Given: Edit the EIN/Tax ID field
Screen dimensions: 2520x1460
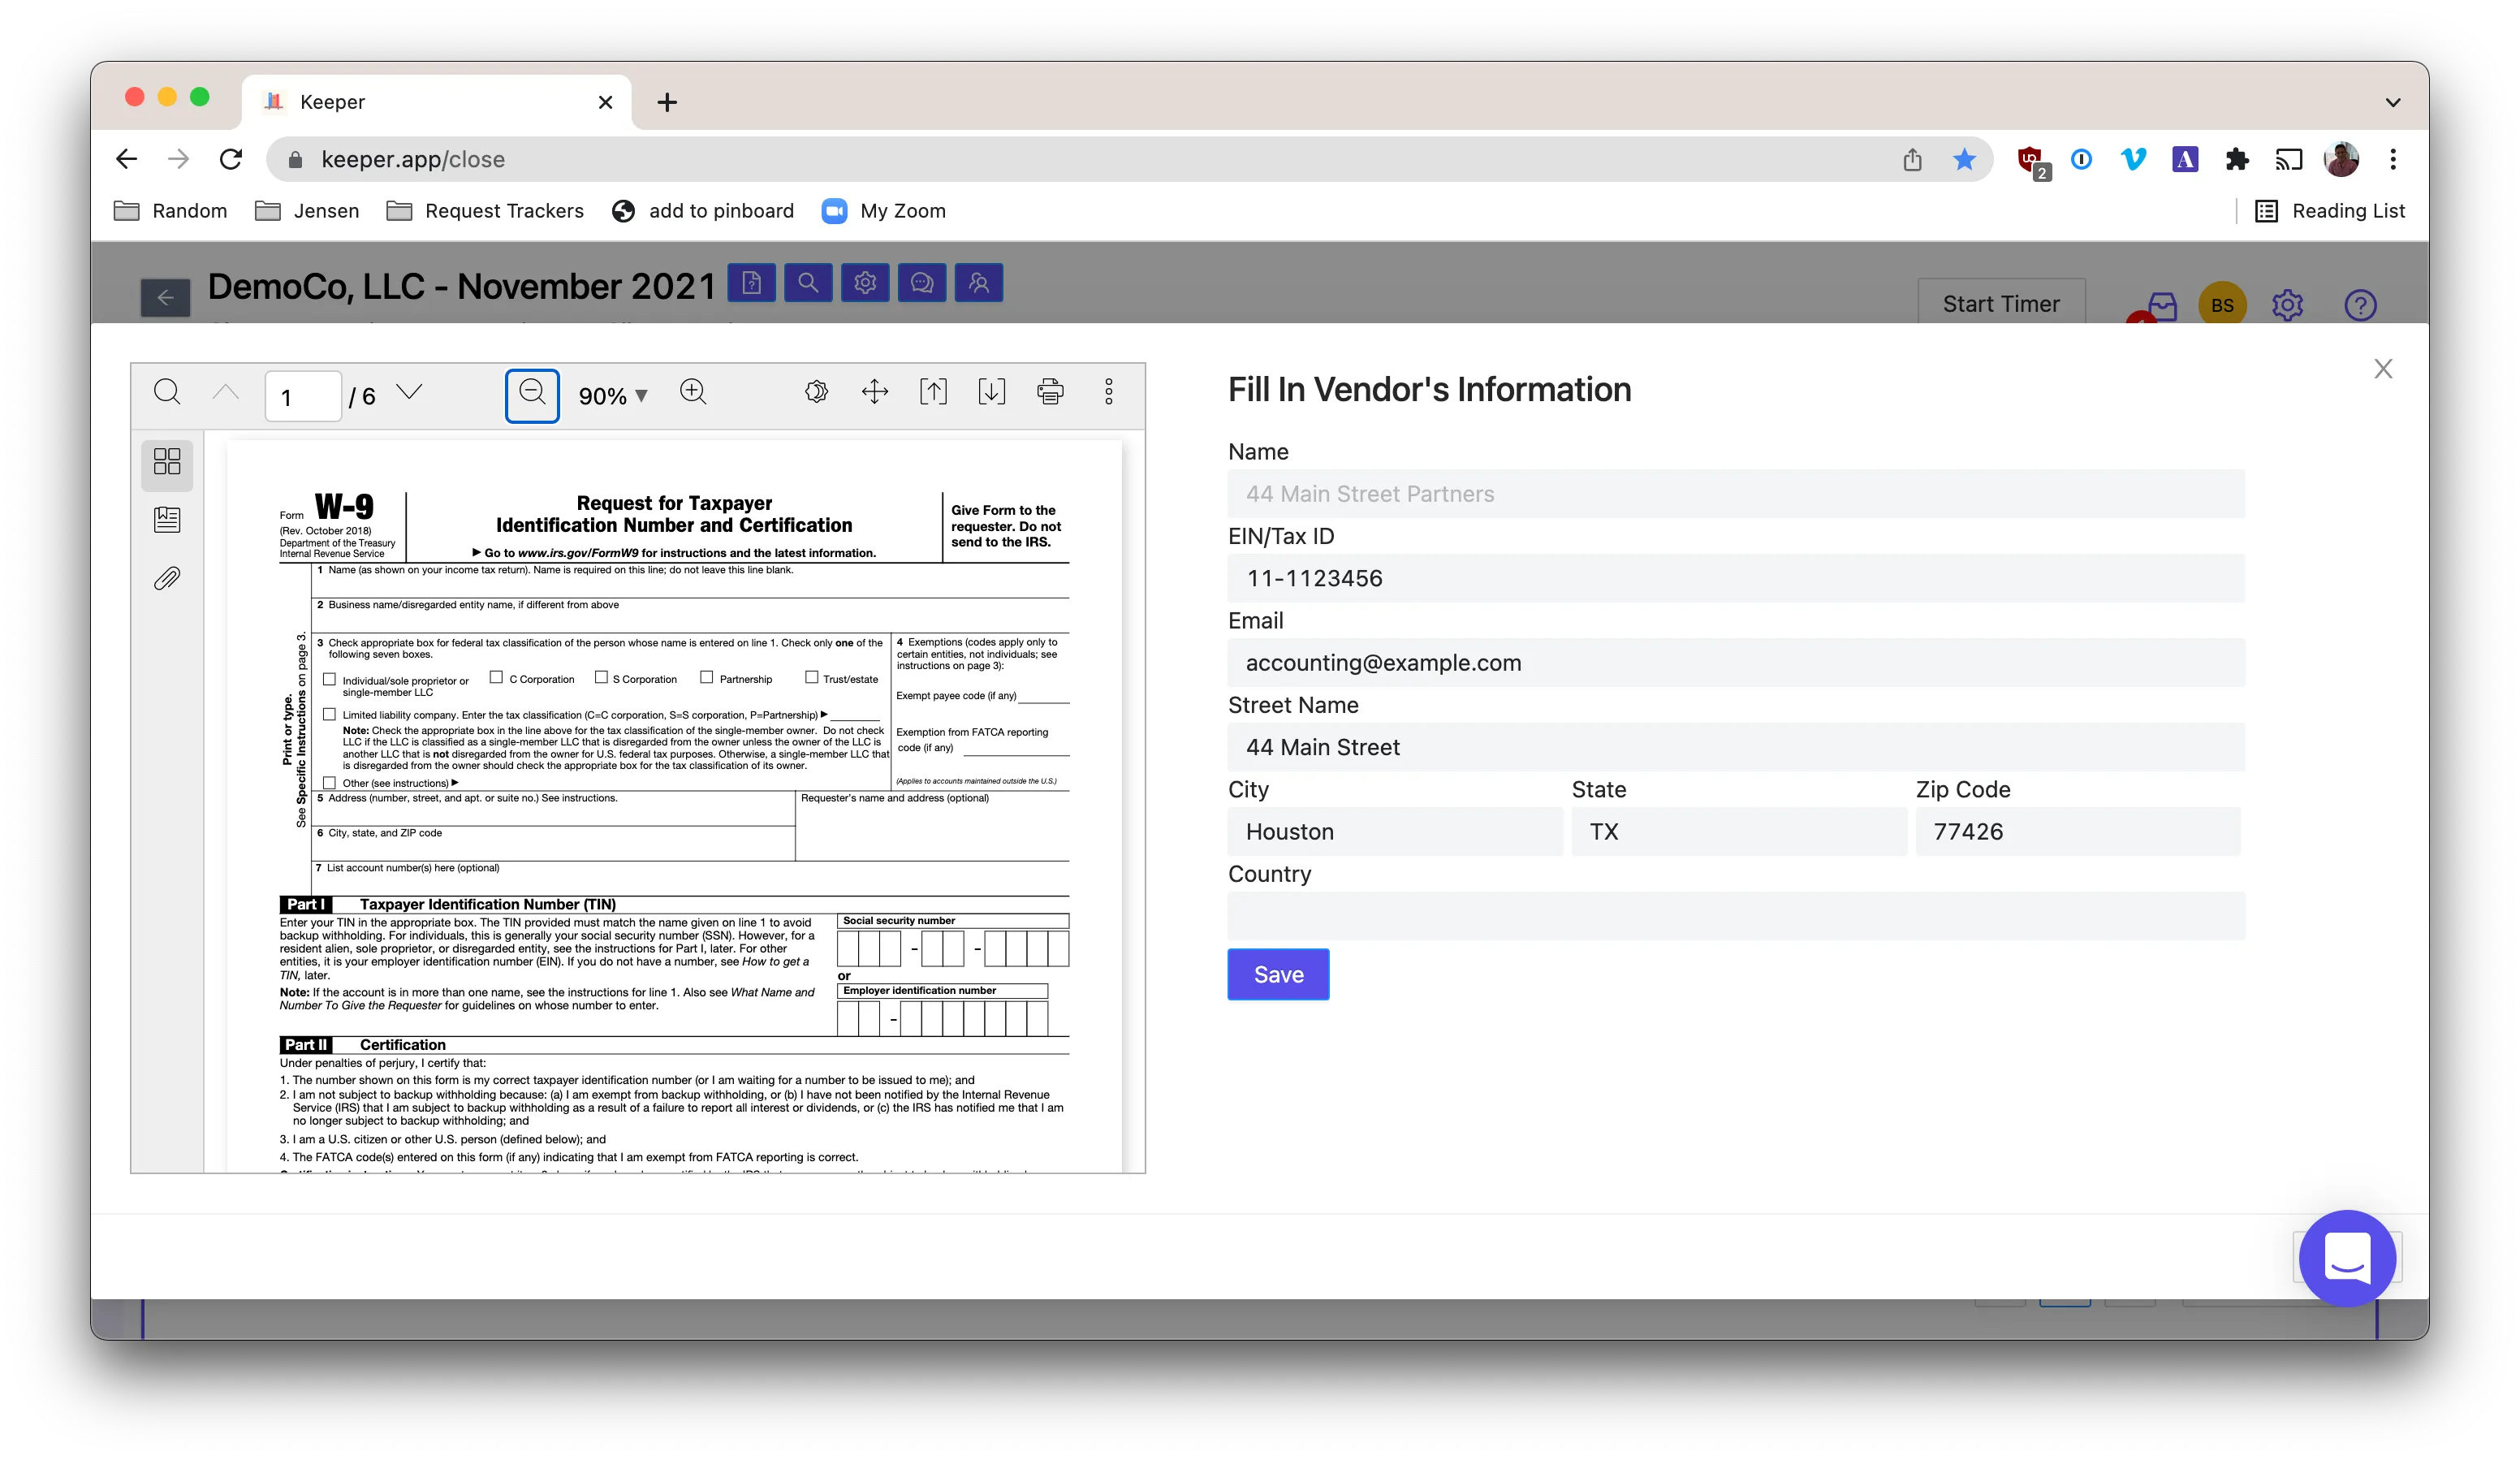Looking at the screenshot, I should point(1736,578).
